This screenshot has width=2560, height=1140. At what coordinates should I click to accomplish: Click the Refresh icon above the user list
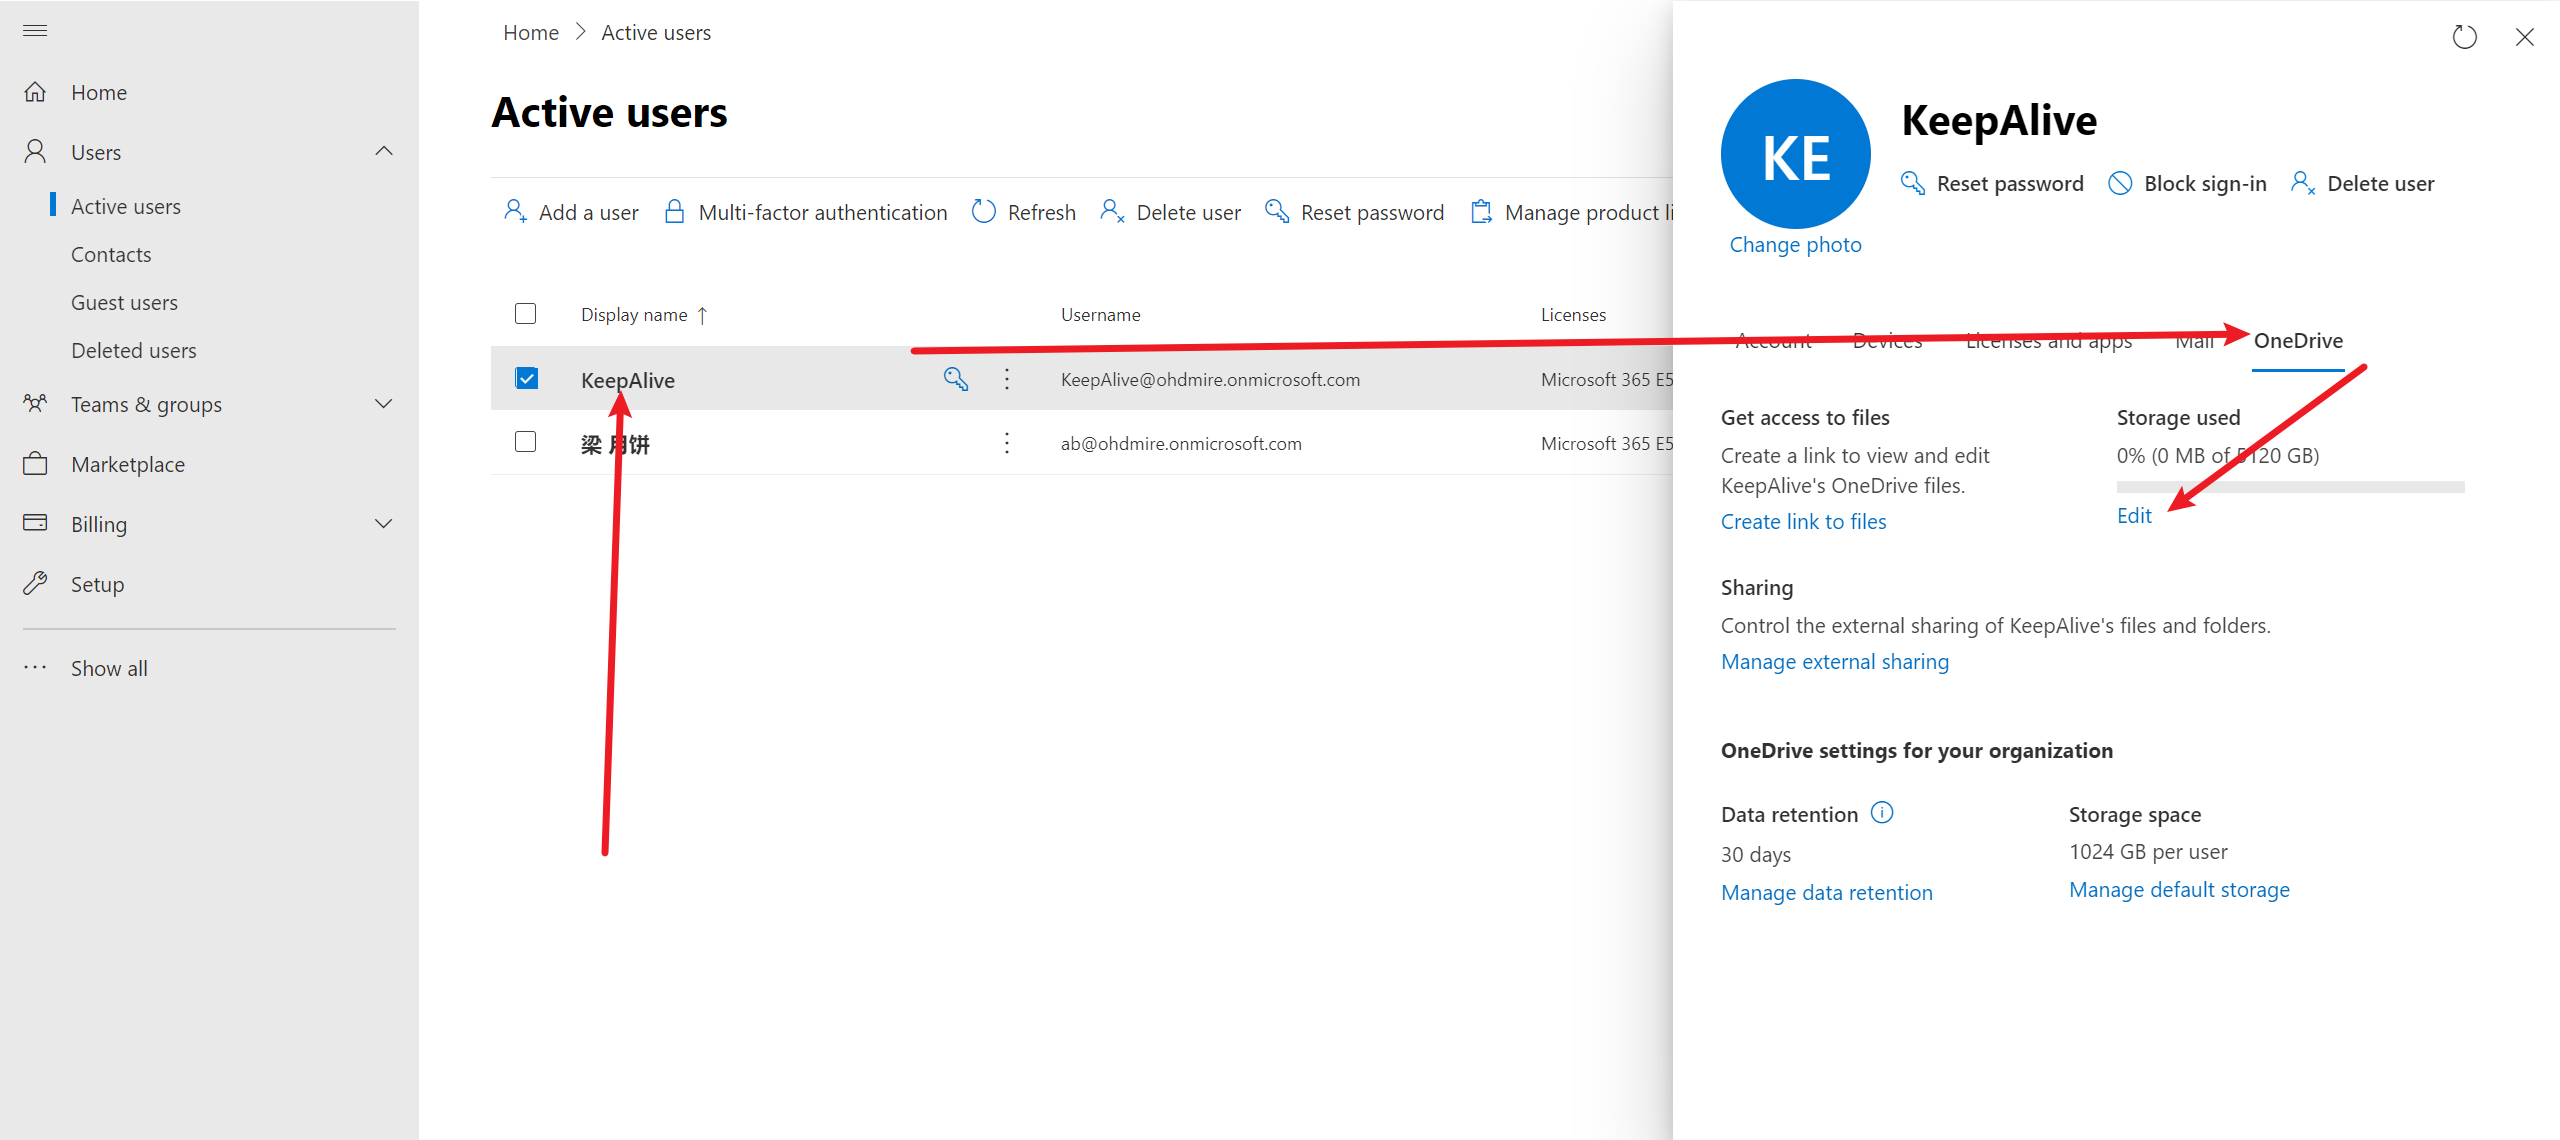(984, 211)
